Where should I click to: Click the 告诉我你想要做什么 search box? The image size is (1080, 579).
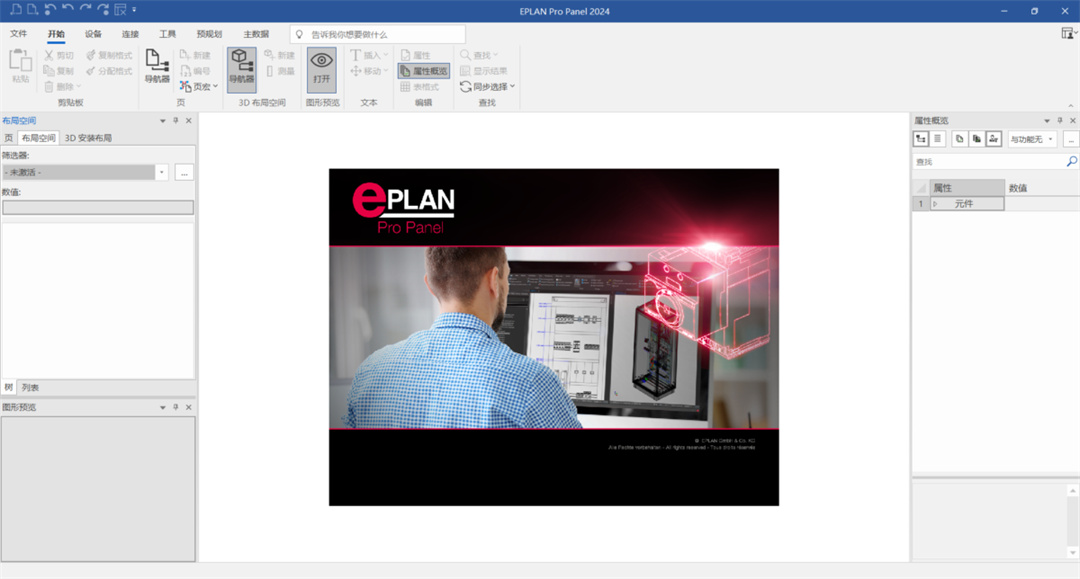377,34
